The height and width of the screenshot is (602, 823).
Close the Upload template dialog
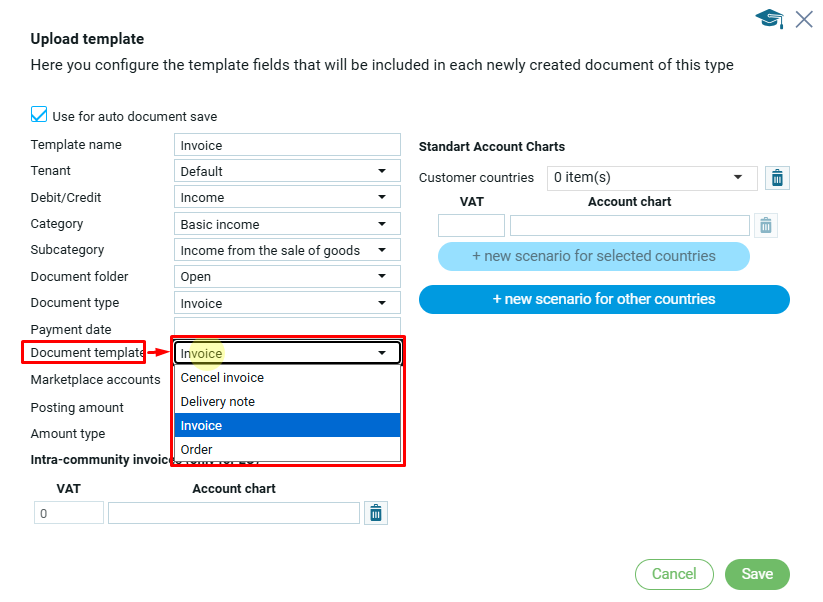tap(803, 19)
